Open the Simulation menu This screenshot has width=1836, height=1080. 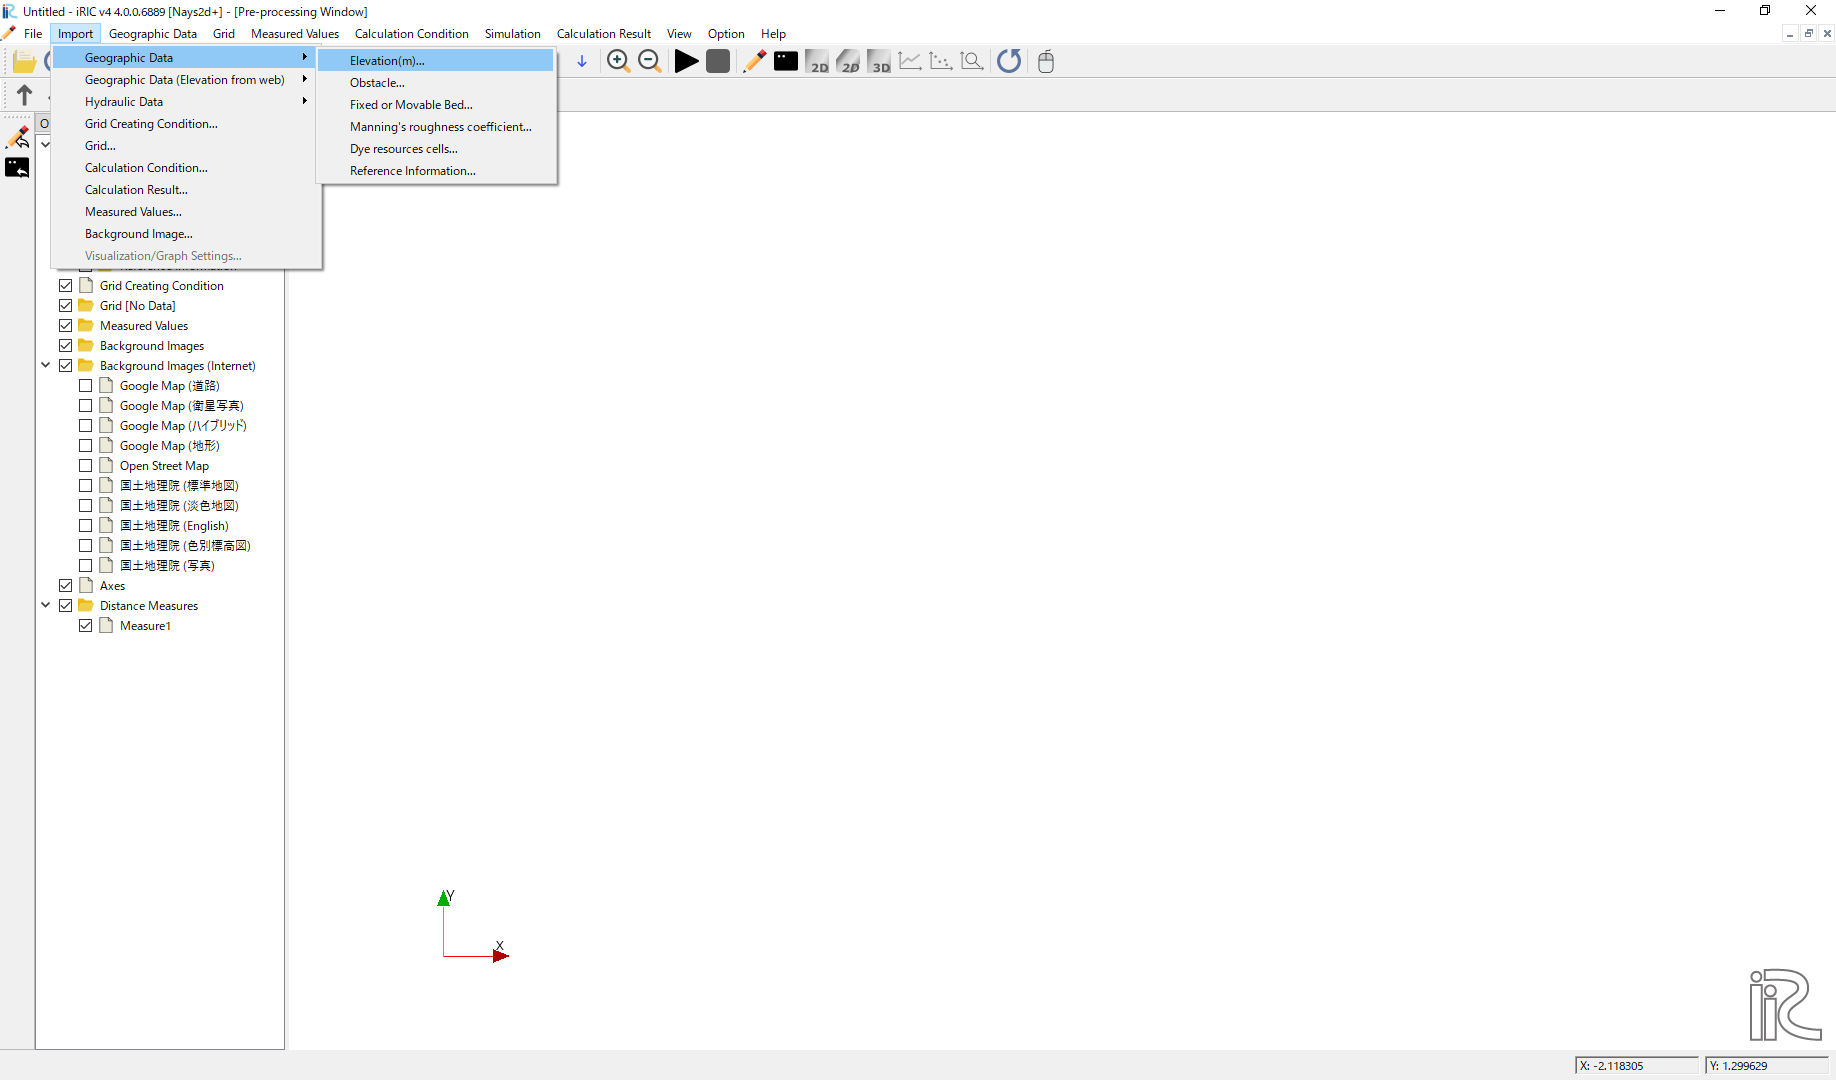point(512,33)
